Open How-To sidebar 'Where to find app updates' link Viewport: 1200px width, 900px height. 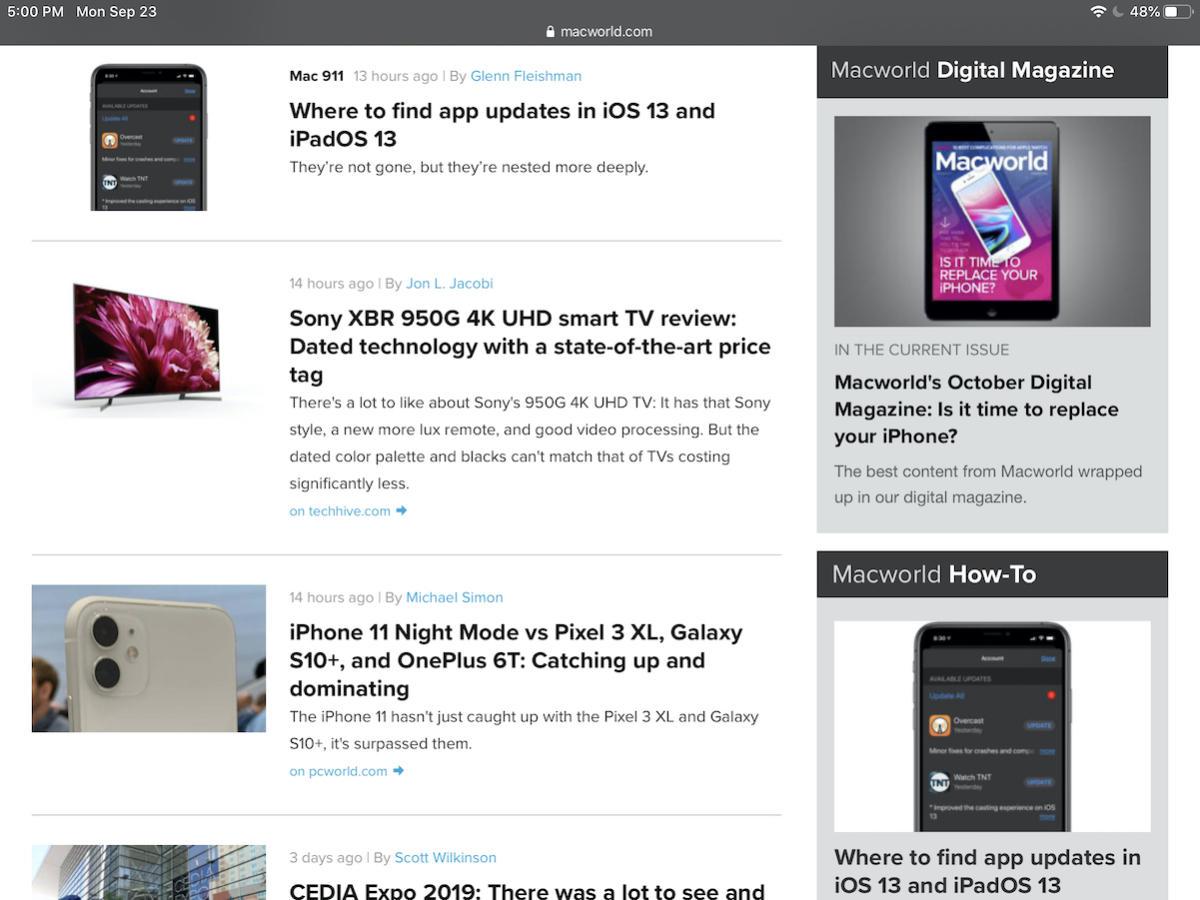click(x=987, y=871)
